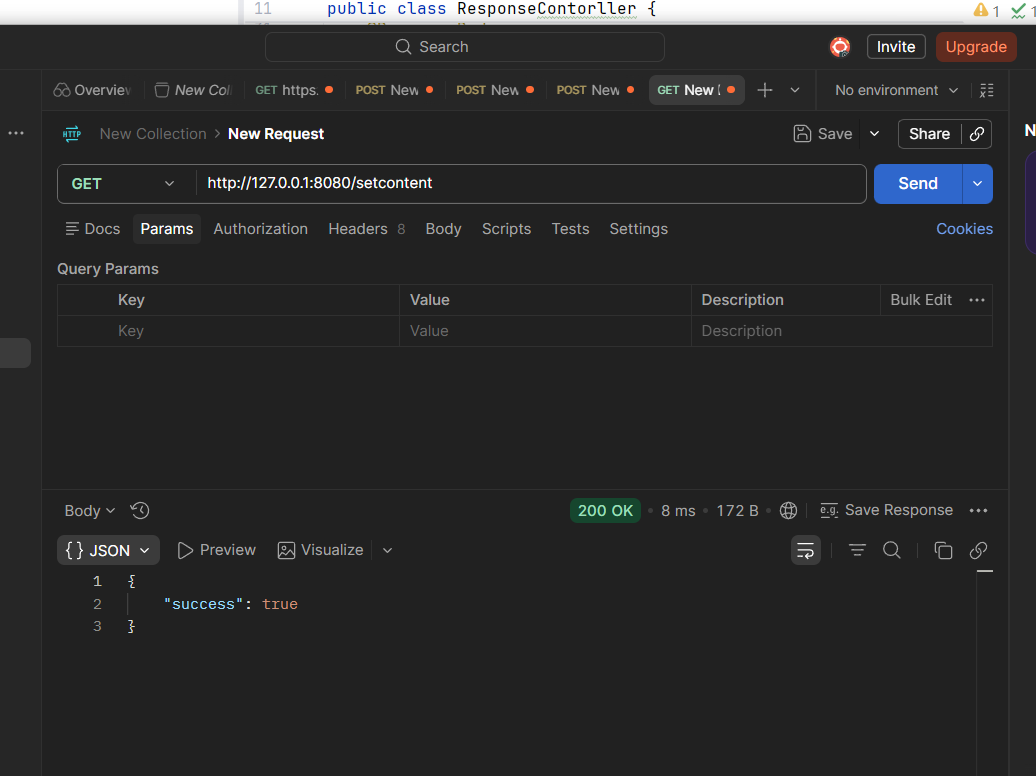This screenshot has width=1036, height=776.
Task: Open the JSON format dropdown
Action: click(108, 550)
